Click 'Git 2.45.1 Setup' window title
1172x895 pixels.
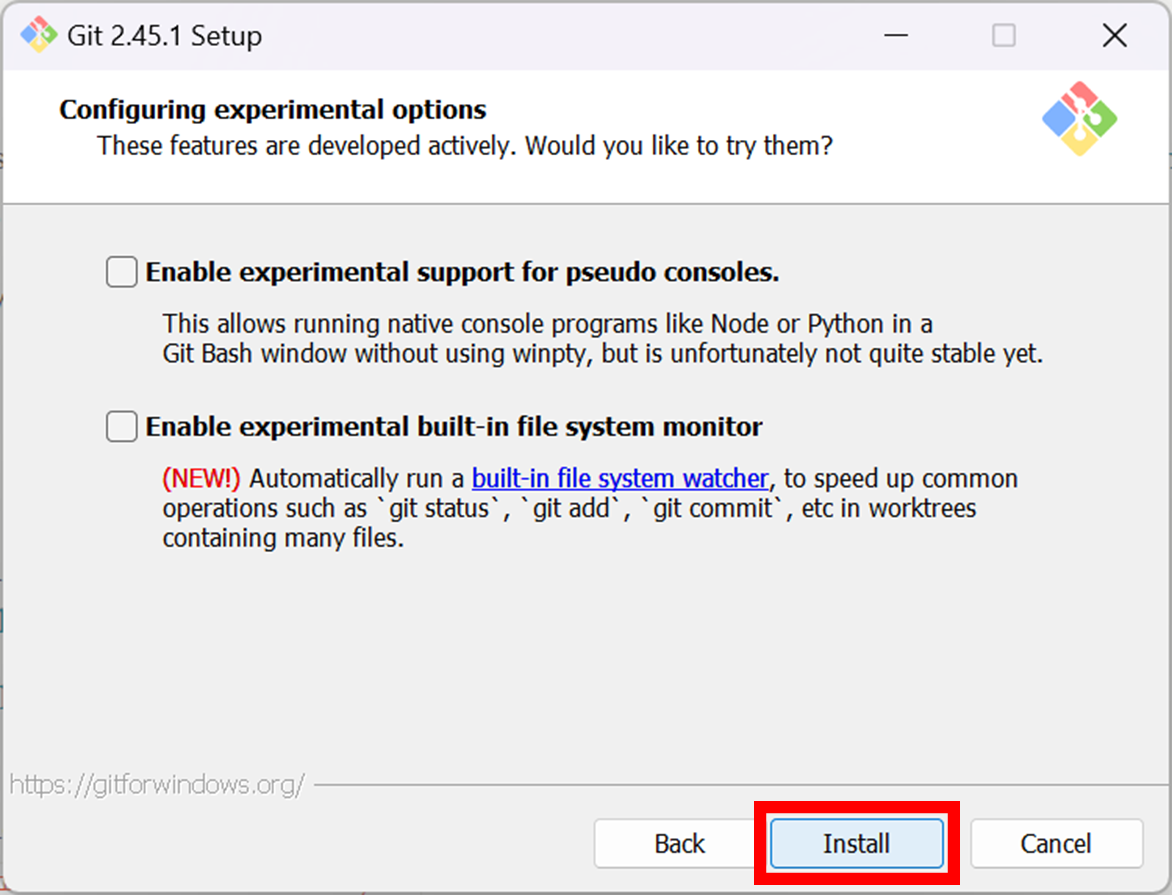tap(164, 36)
